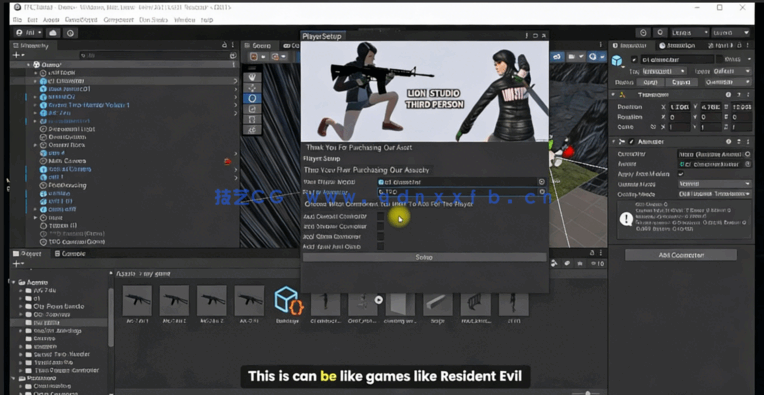The image size is (764, 395).
Task: Toggle Apply Root Motion checkbox
Action: pyautogui.click(x=681, y=174)
